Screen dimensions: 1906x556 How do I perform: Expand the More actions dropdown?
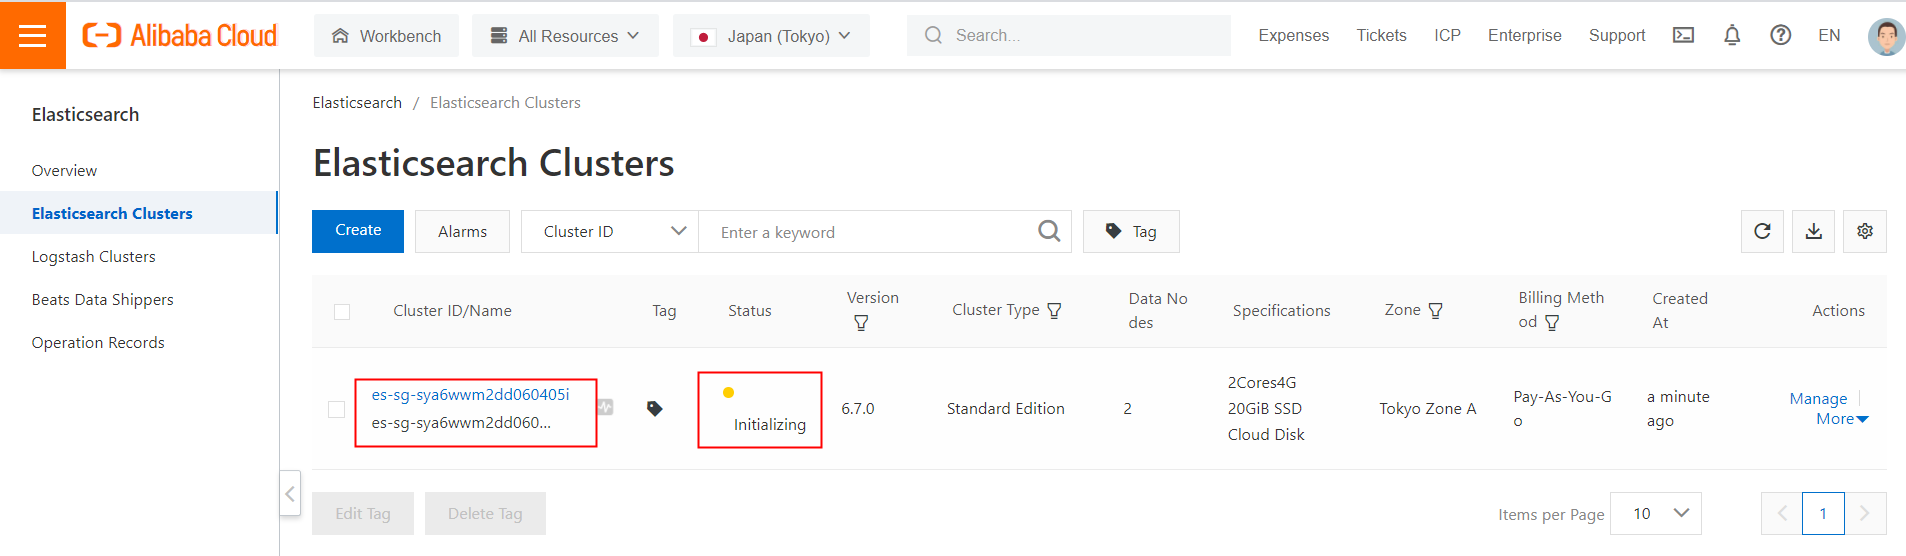coord(1842,419)
